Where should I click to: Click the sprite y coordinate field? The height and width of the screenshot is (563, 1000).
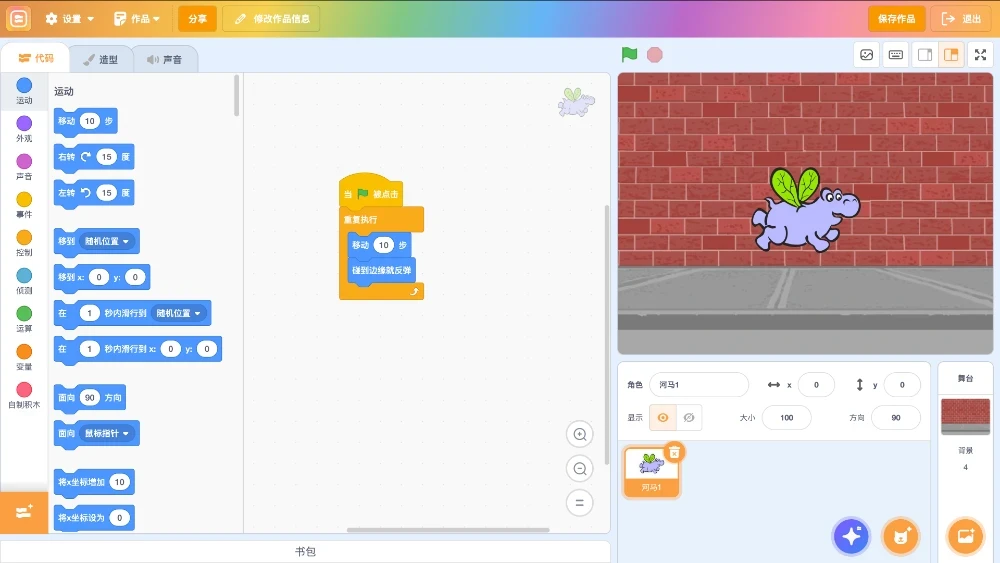(902, 384)
